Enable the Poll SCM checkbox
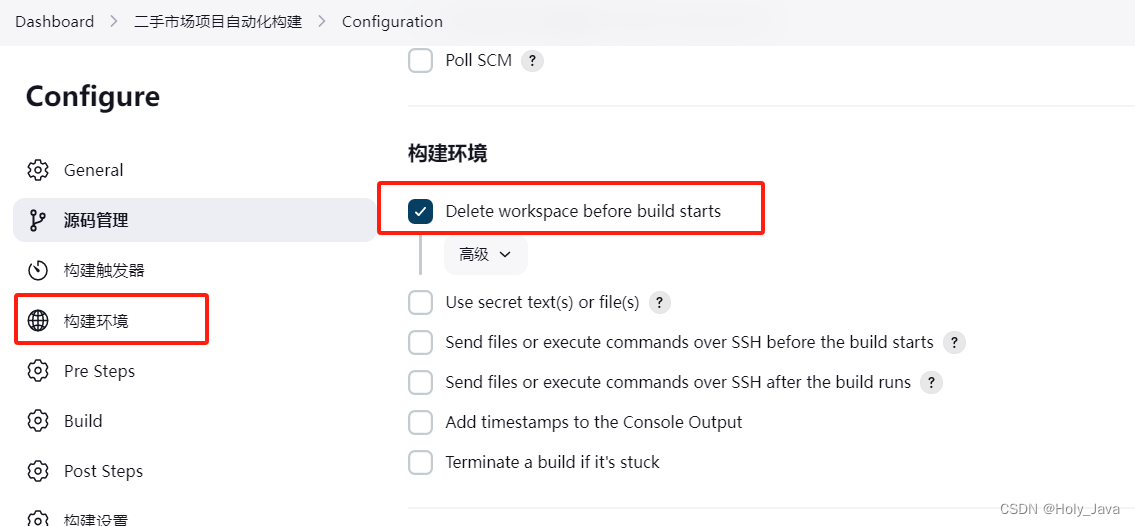The width and height of the screenshot is (1135, 526). click(421, 61)
